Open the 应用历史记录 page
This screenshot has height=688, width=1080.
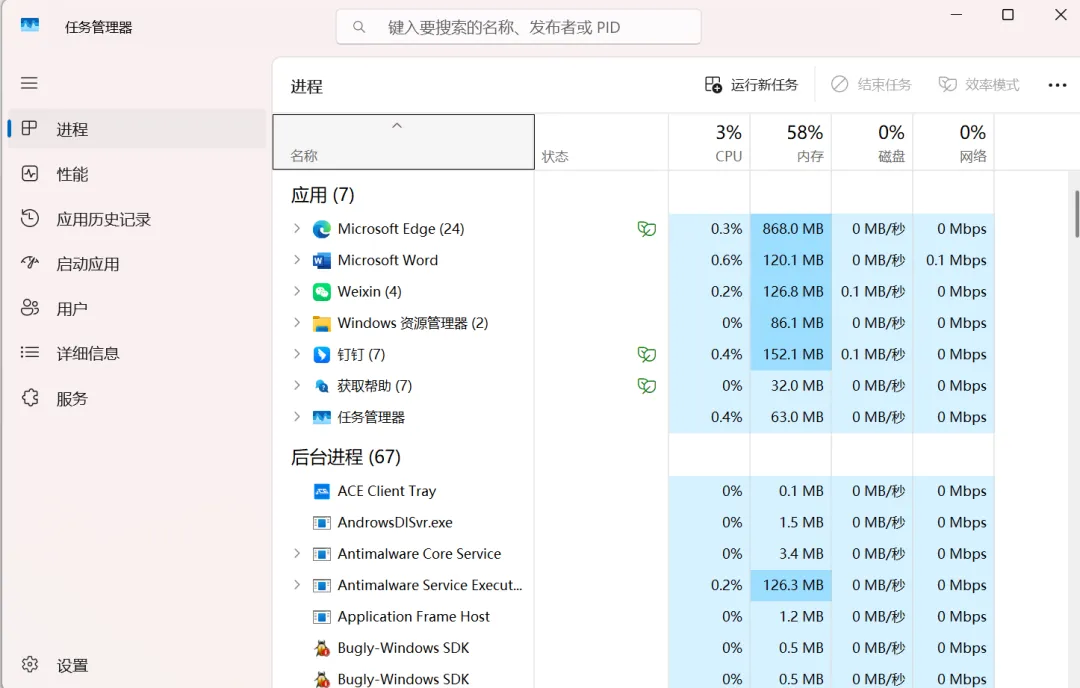point(137,219)
